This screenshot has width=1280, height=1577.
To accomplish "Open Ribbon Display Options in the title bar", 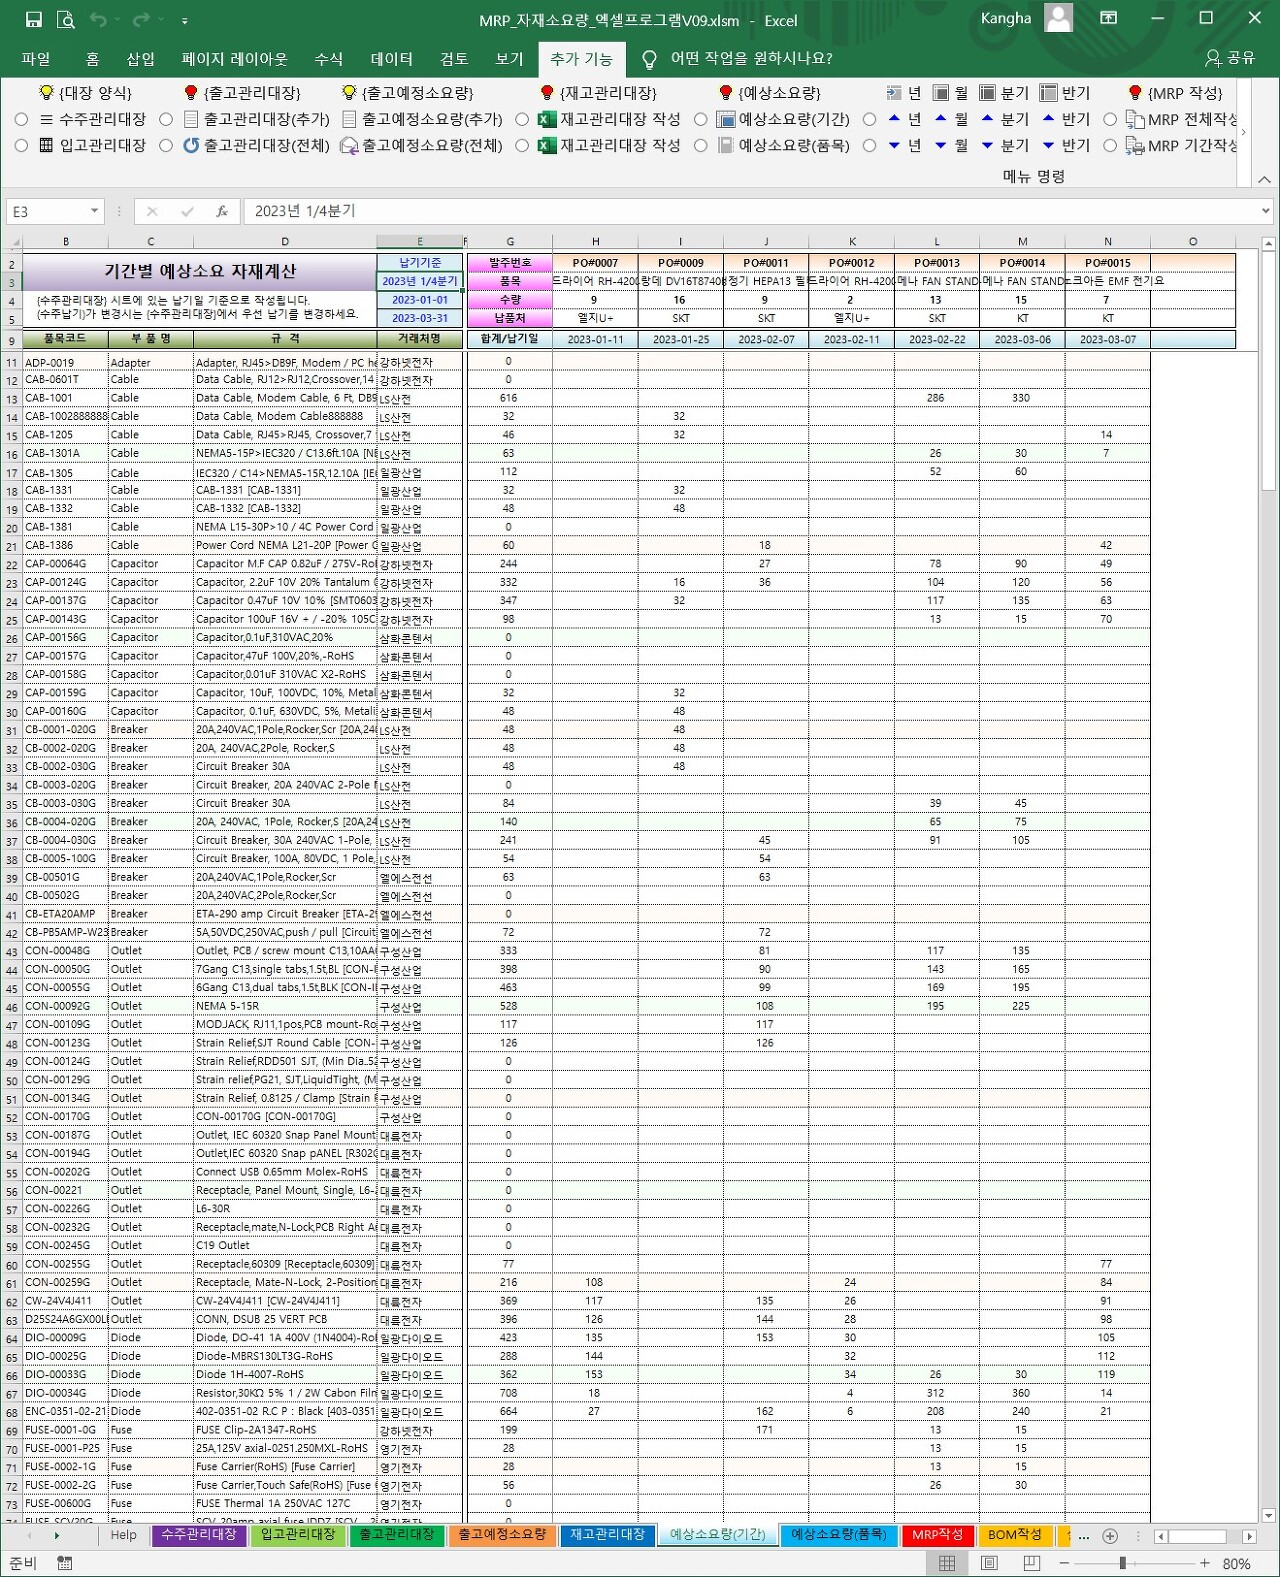I will [x=1108, y=18].
